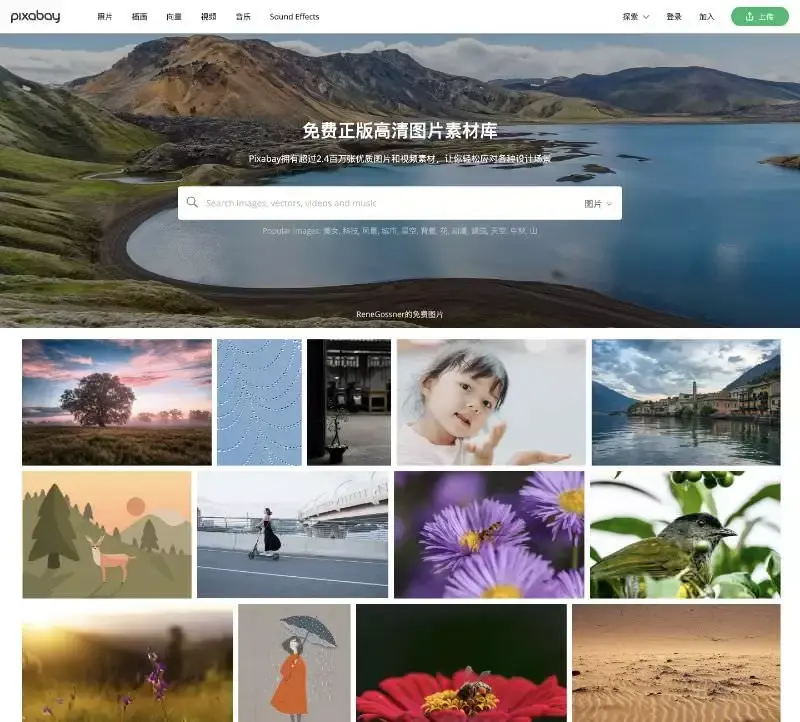Open the woman riding scooter photo
This screenshot has height=722, width=800.
[x=292, y=535]
